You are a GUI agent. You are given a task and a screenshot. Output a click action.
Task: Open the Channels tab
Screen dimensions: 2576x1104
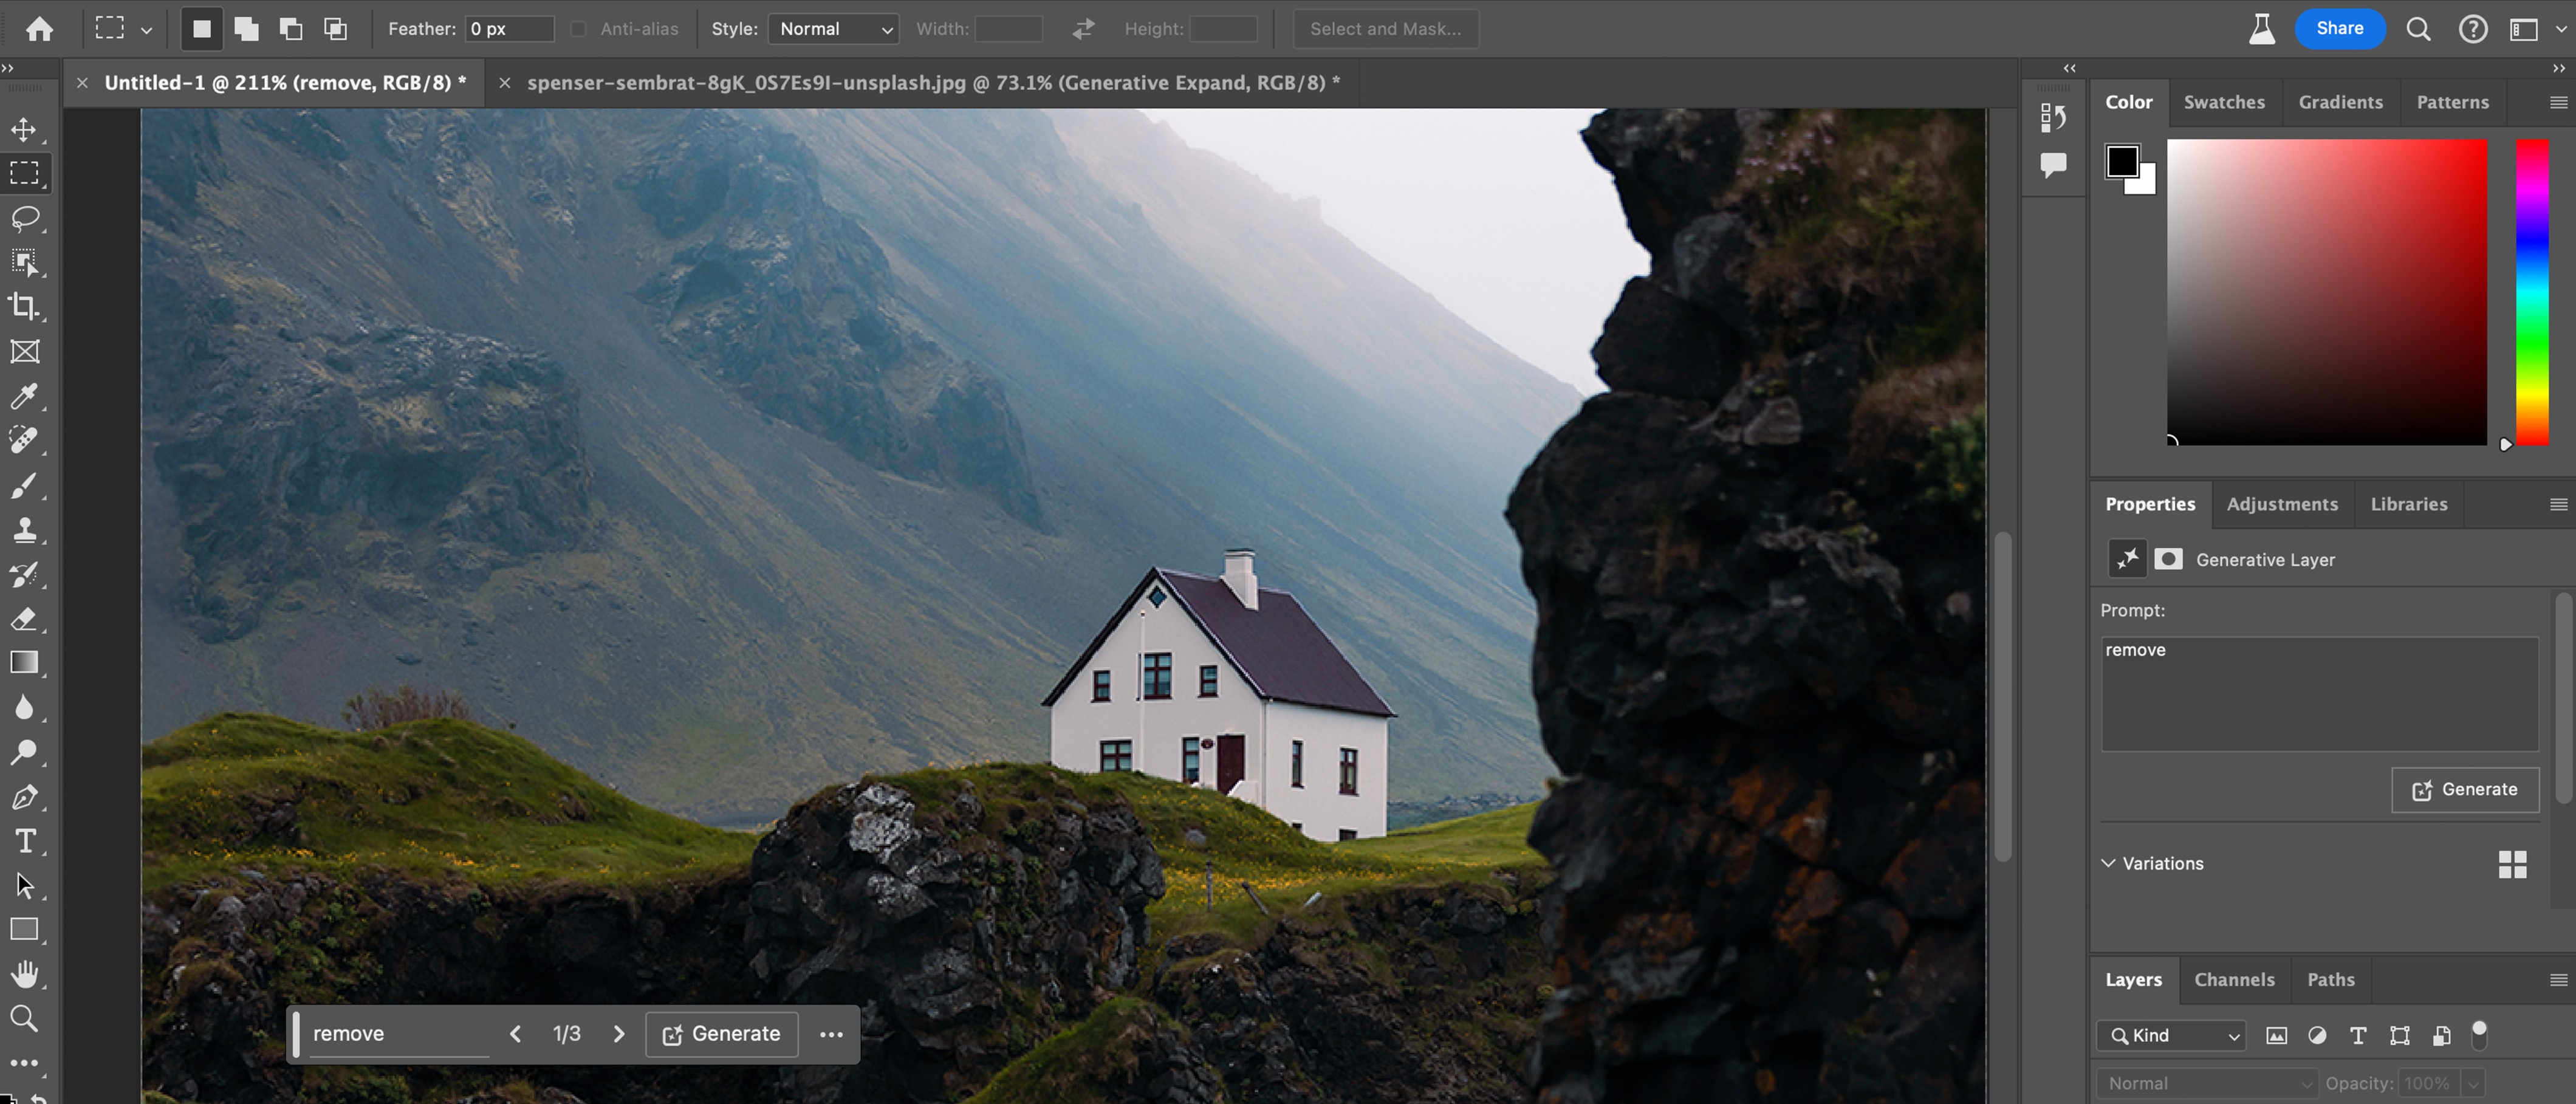pos(2234,979)
